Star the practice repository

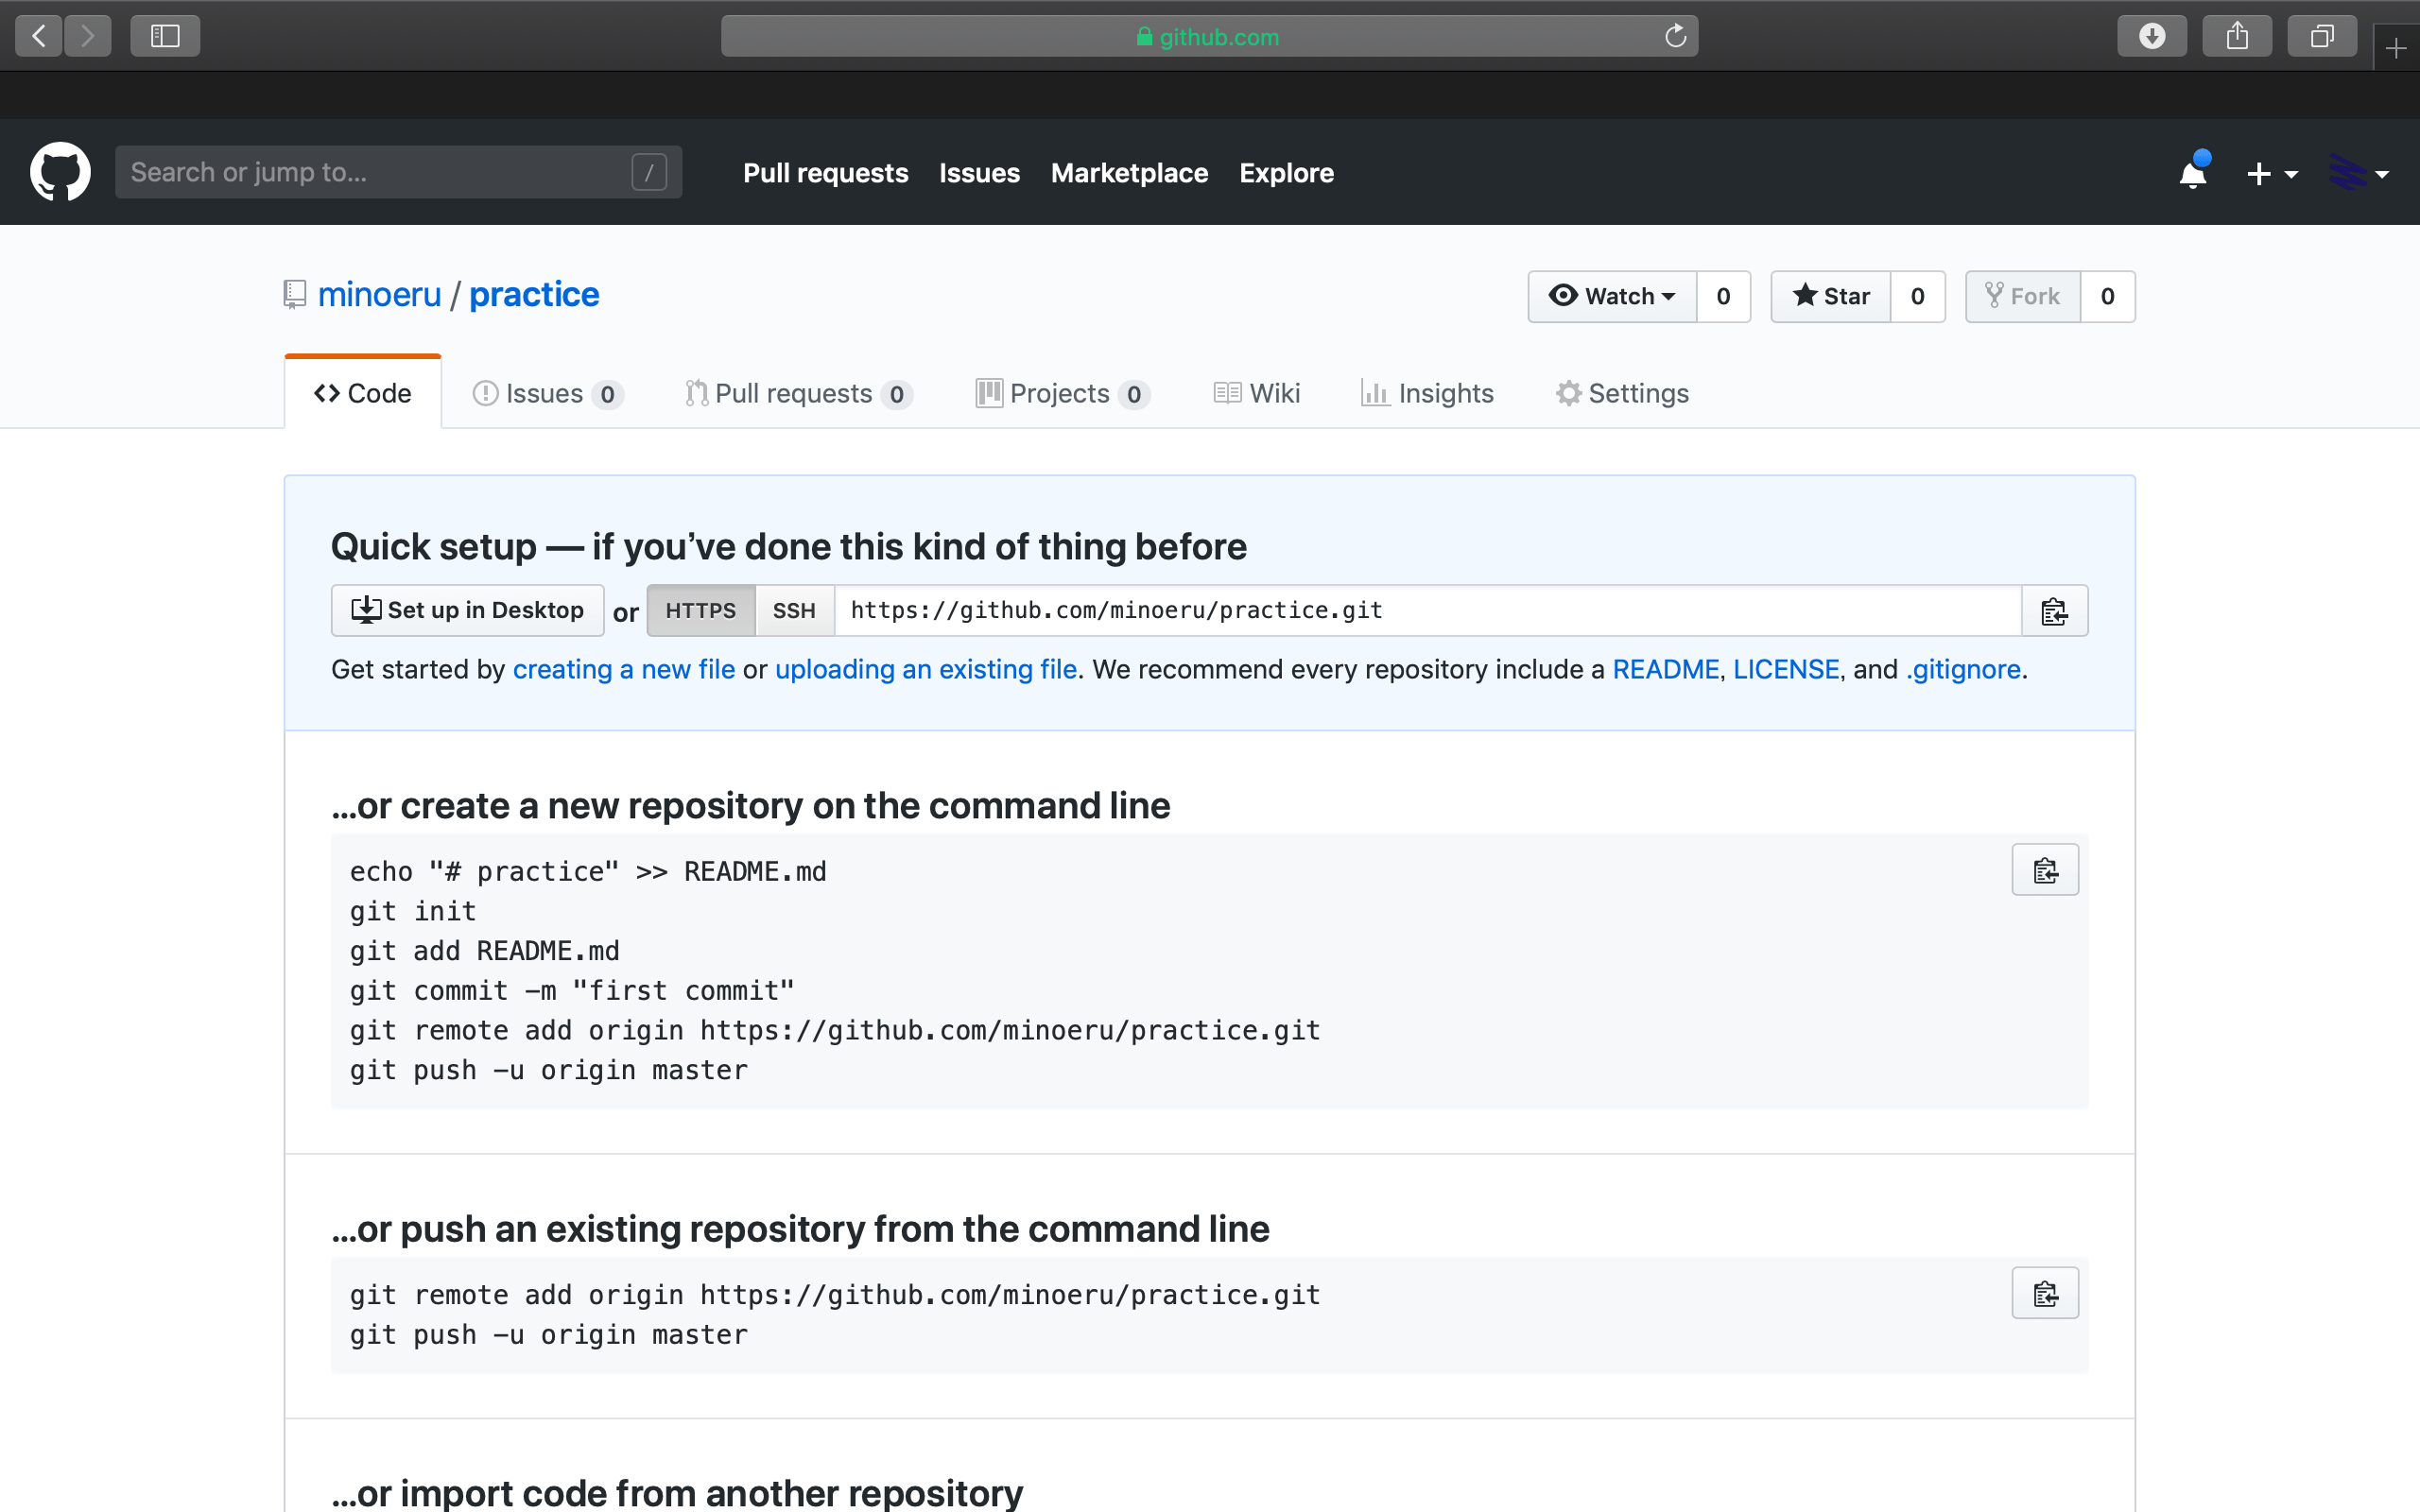1829,296
